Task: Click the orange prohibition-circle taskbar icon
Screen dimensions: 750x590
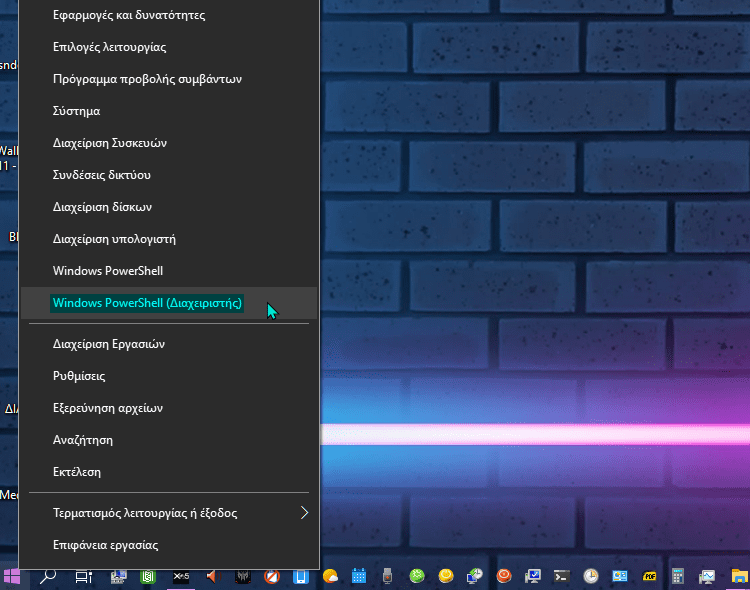Action: coord(272,577)
